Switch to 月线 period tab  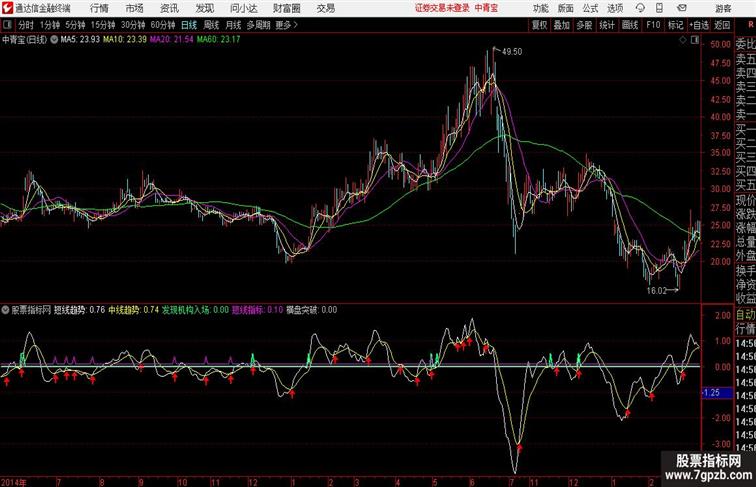coord(233,25)
